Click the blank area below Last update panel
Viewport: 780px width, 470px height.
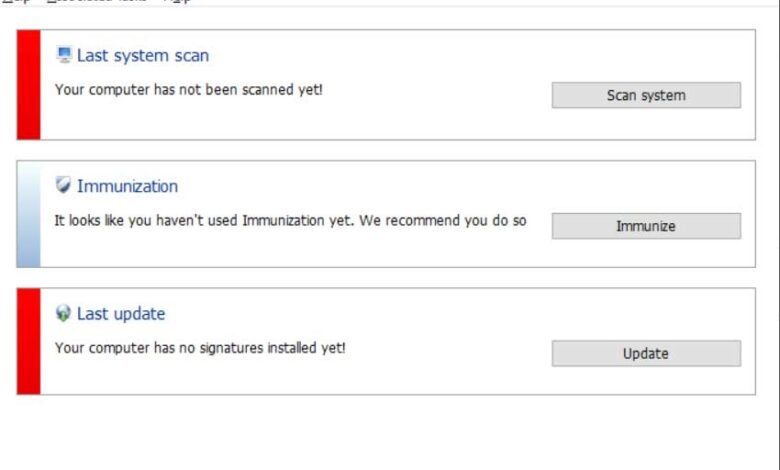pos(390,432)
